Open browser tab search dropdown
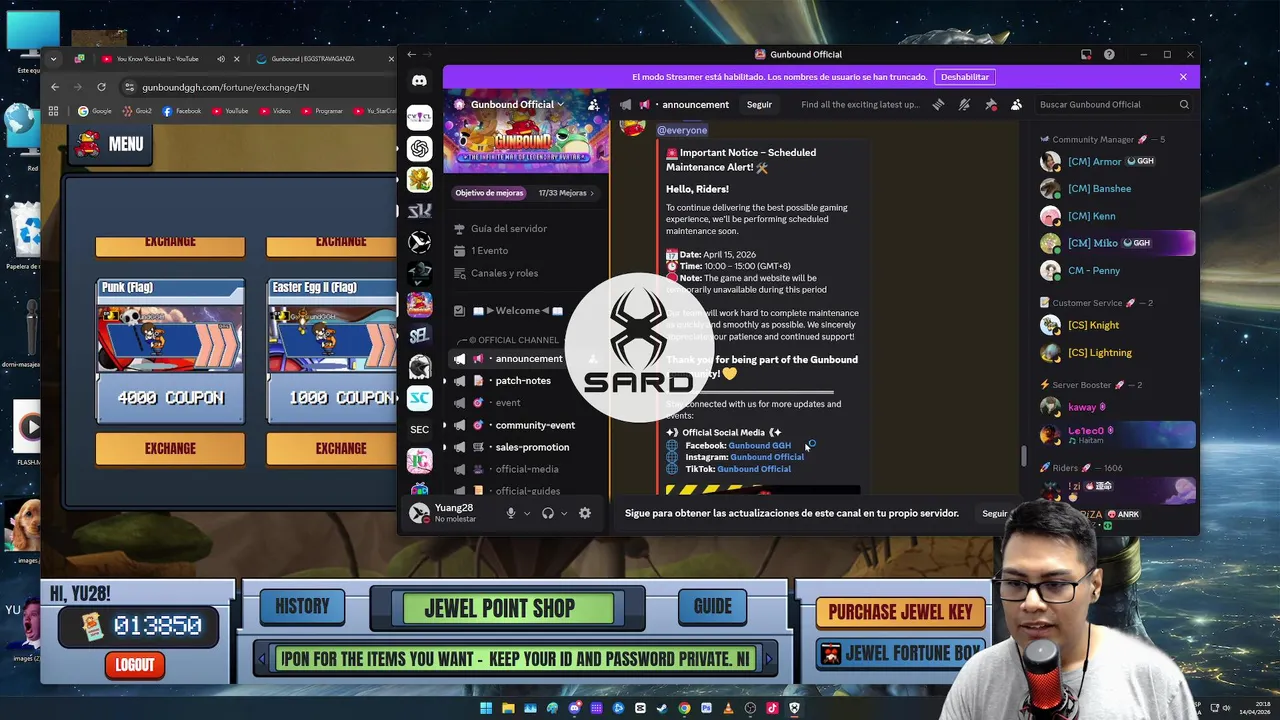 click(53, 59)
